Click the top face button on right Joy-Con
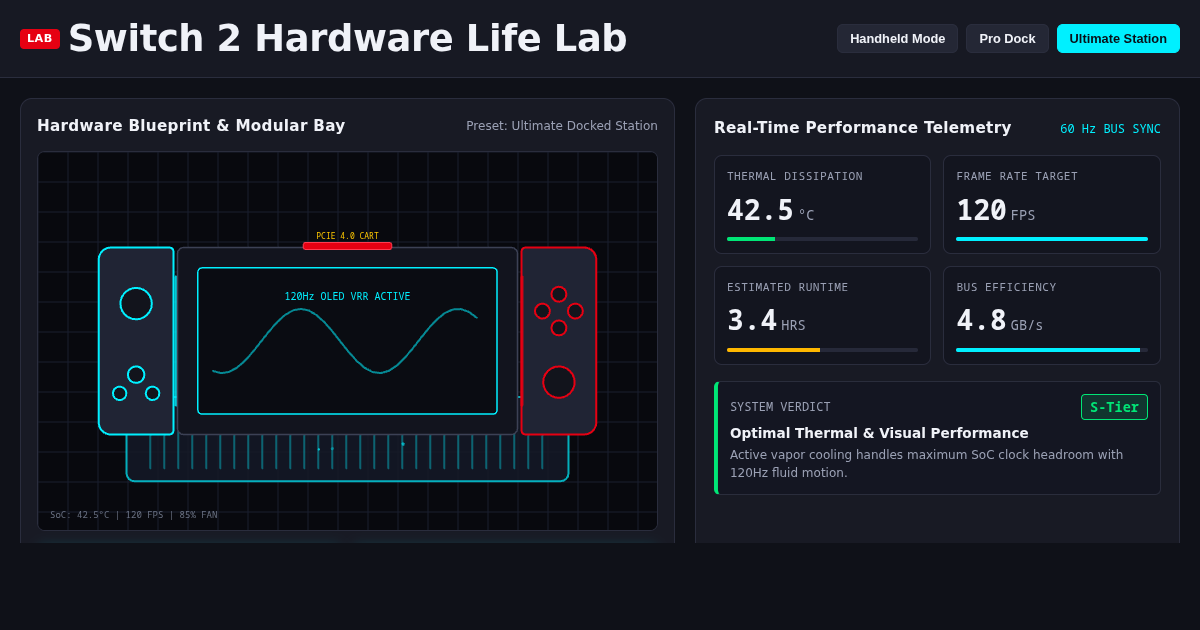Viewport: 1200px width, 630px height. tap(559, 294)
